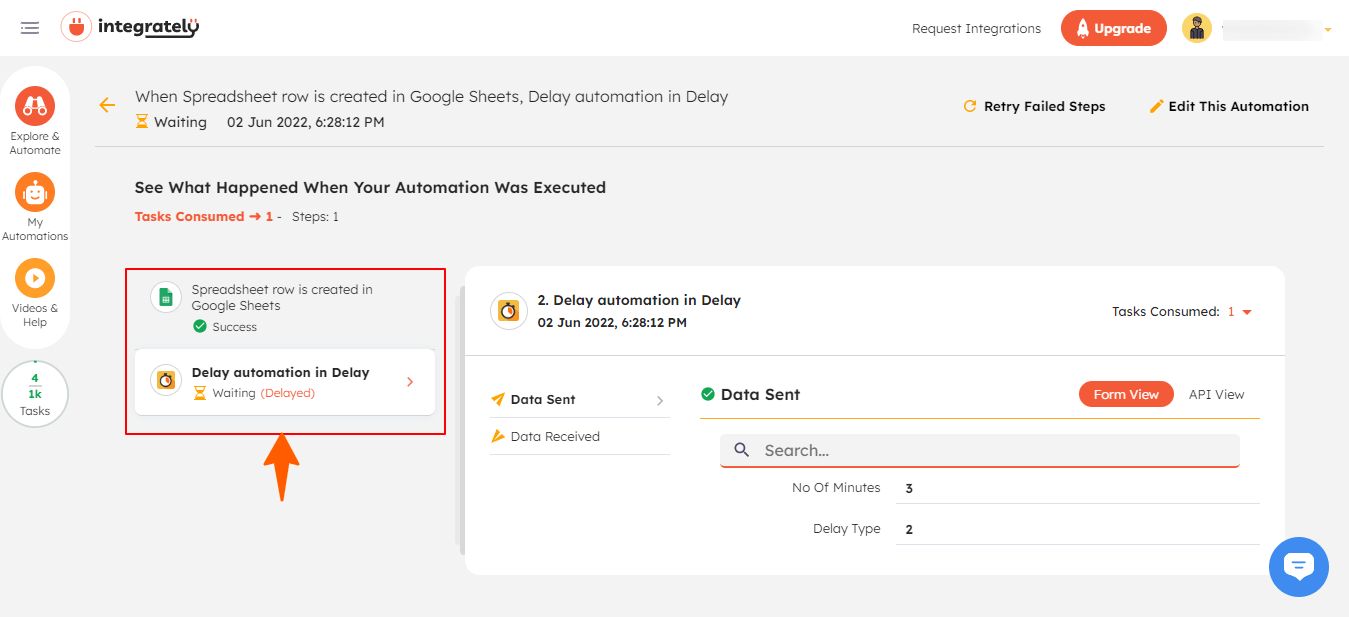Screen dimensions: 1349x617
Task: Click the back arrow above the step list
Action: point(106,104)
